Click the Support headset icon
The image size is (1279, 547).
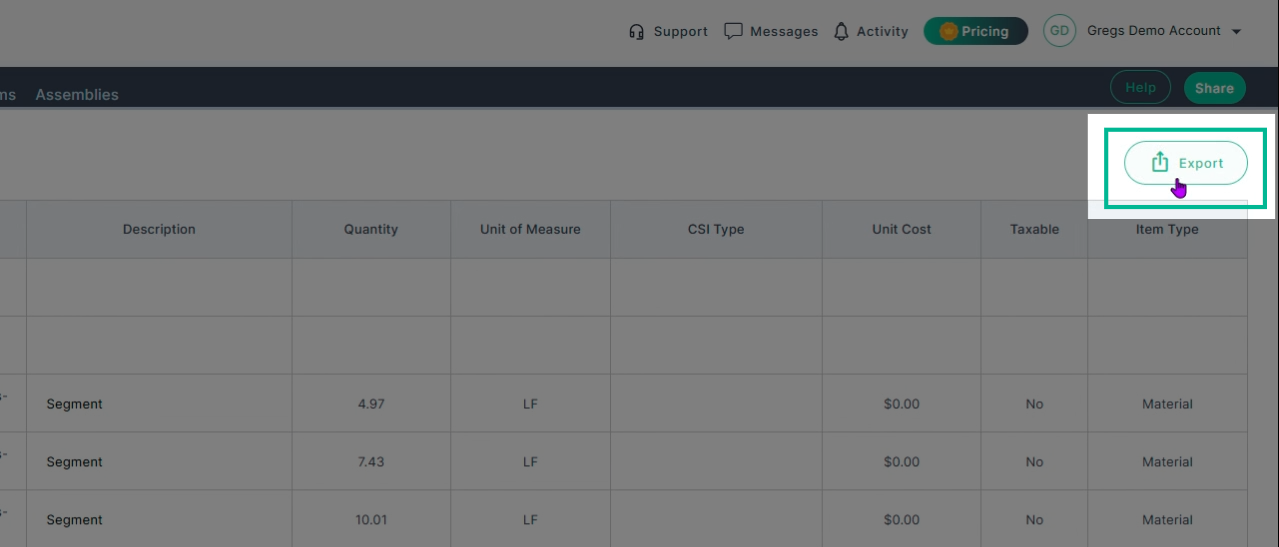point(636,31)
